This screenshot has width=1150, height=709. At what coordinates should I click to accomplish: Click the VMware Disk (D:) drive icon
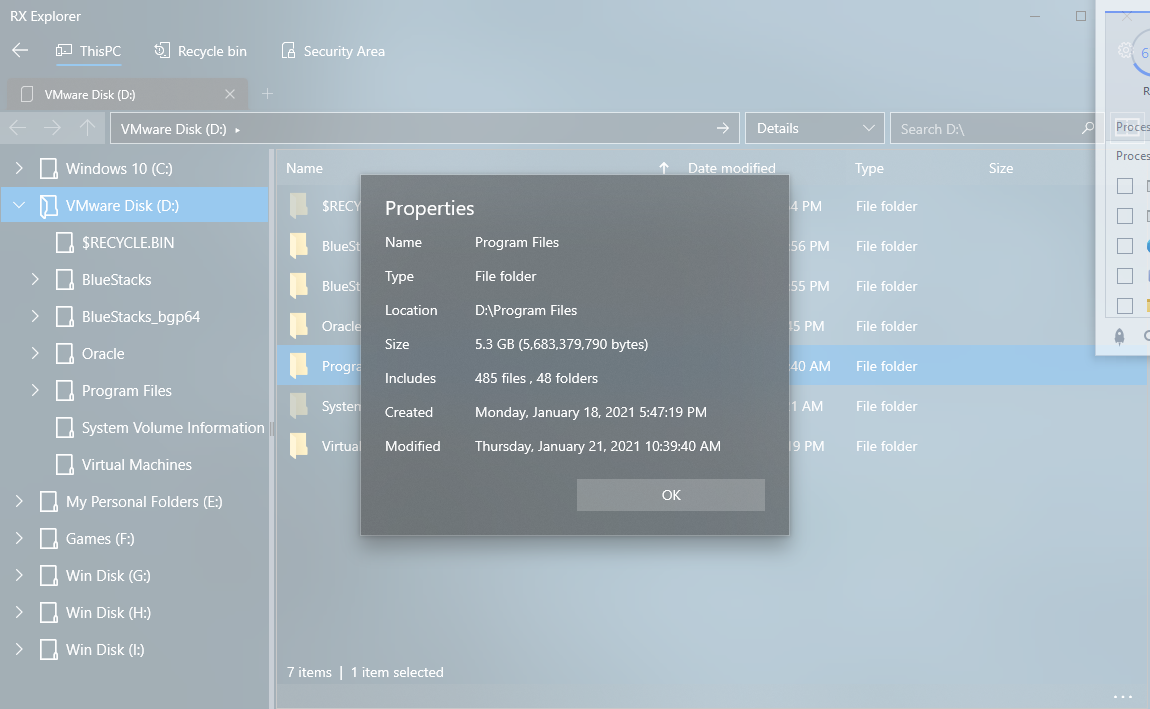coord(48,206)
